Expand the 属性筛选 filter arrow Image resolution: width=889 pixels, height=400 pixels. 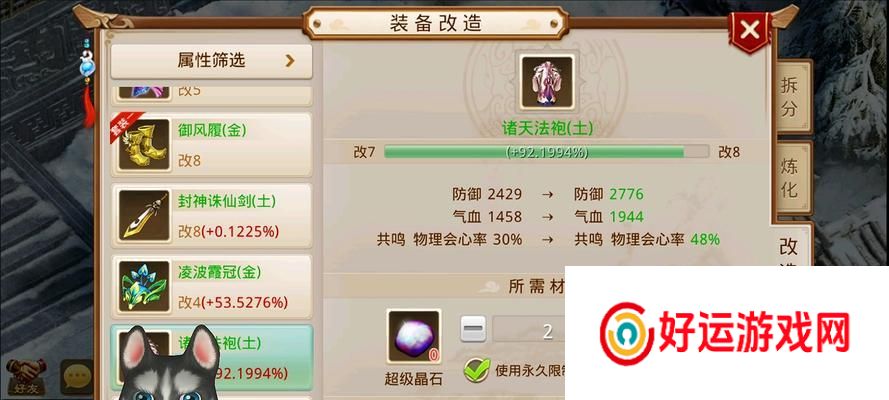pyautogui.click(x=290, y=61)
